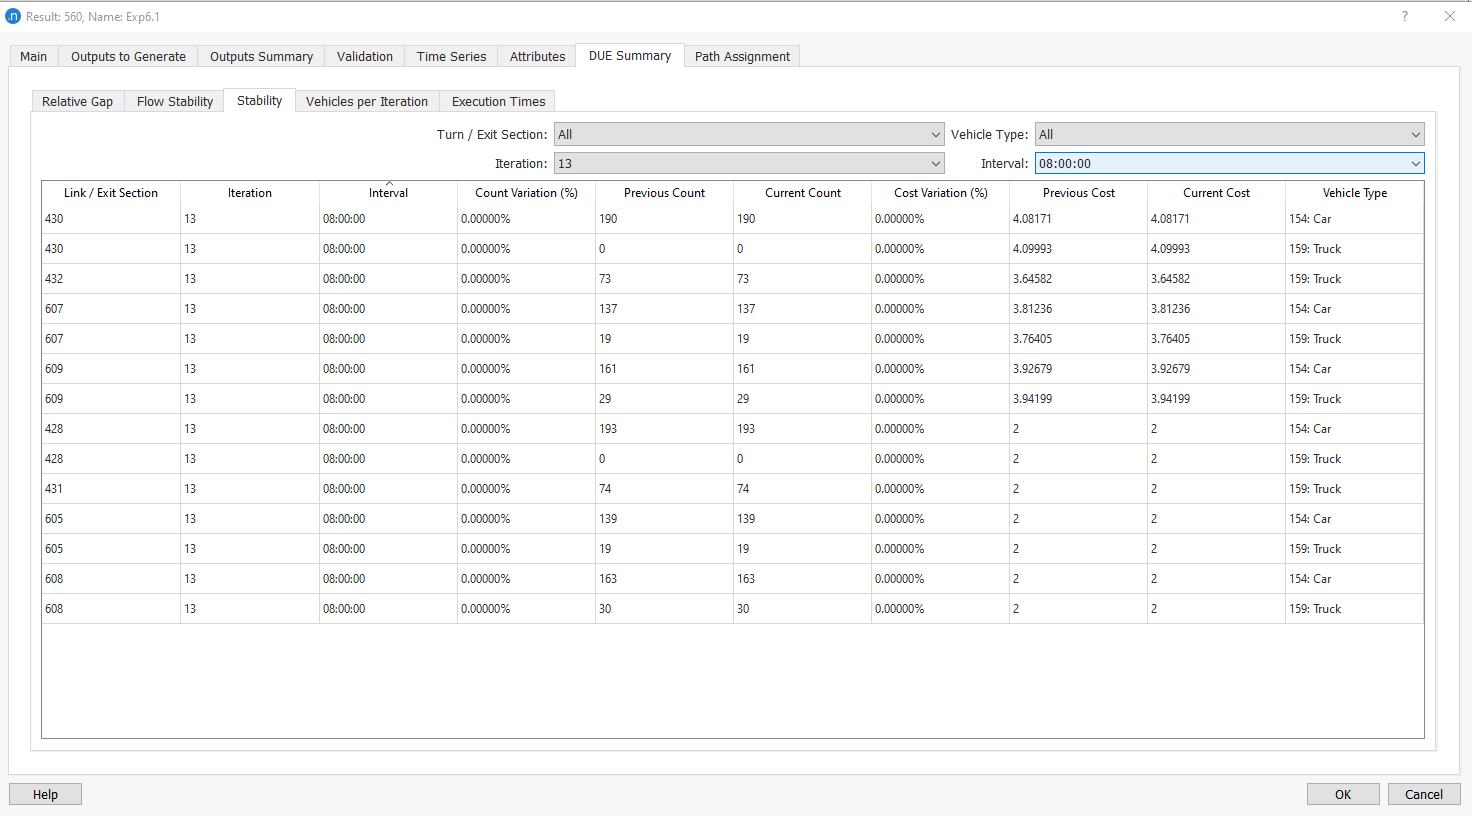Switch to the Time Series tab
Image resolution: width=1472 pixels, height=816 pixels.
pos(451,56)
